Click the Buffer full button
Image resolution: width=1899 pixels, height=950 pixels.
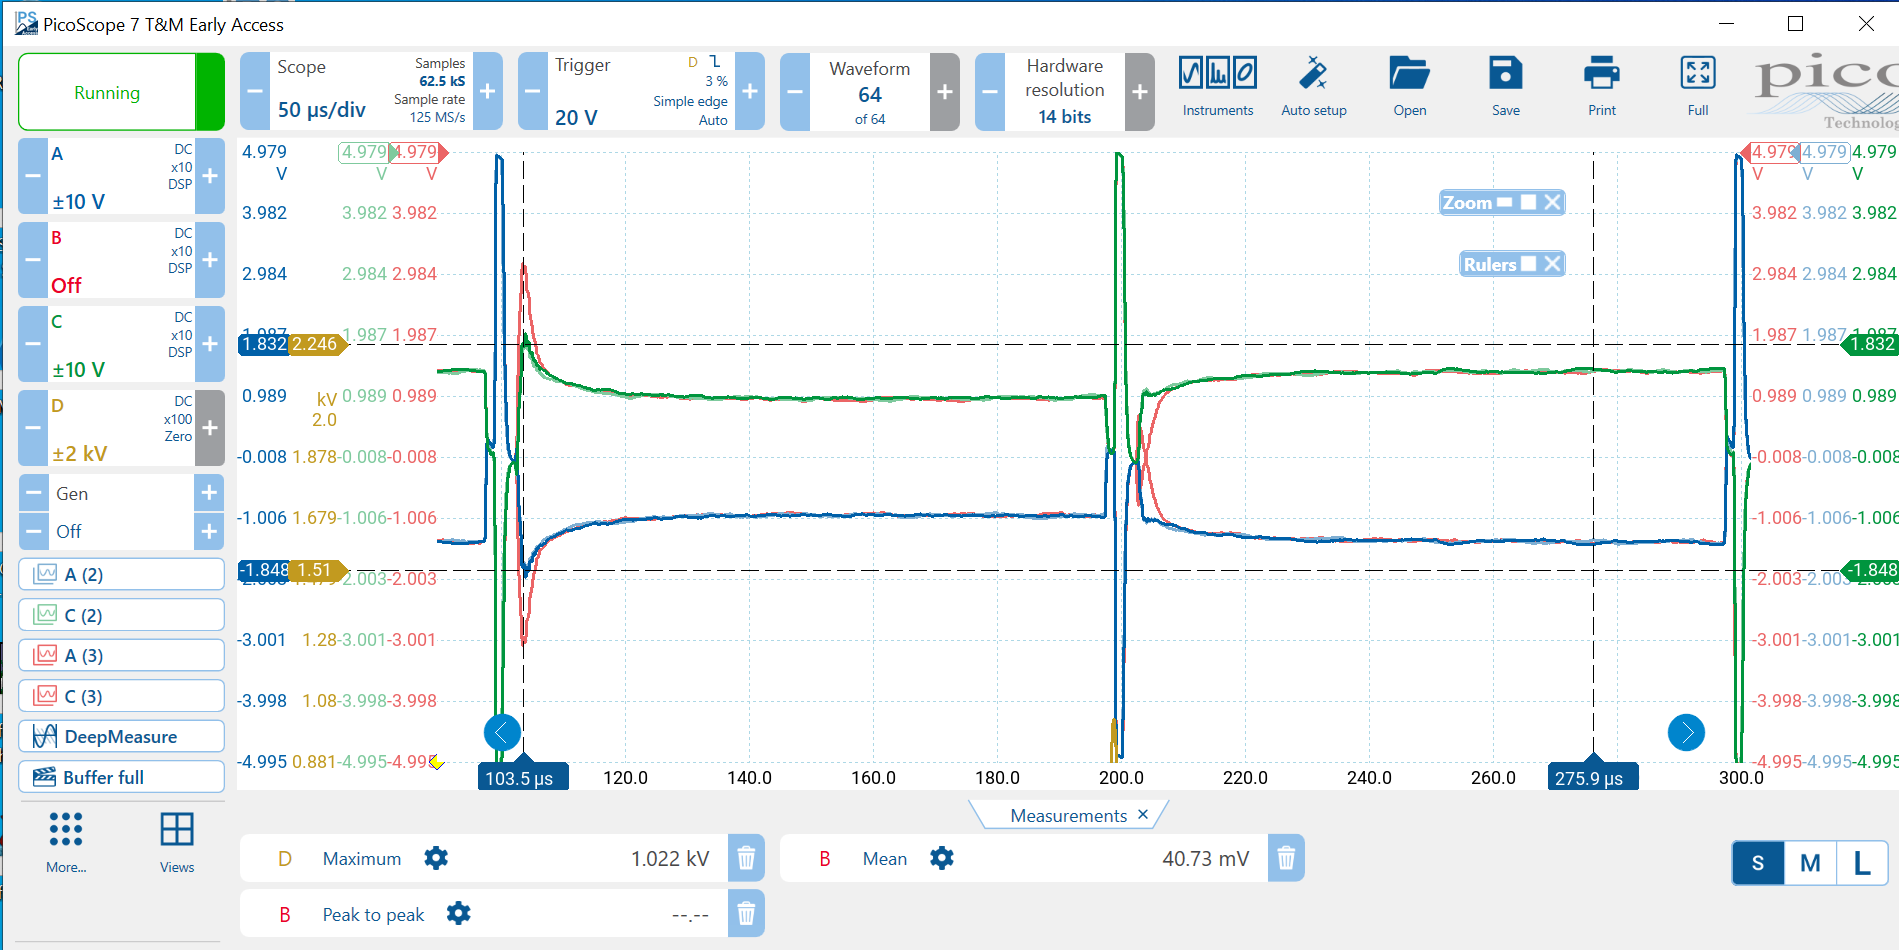[x=121, y=777]
